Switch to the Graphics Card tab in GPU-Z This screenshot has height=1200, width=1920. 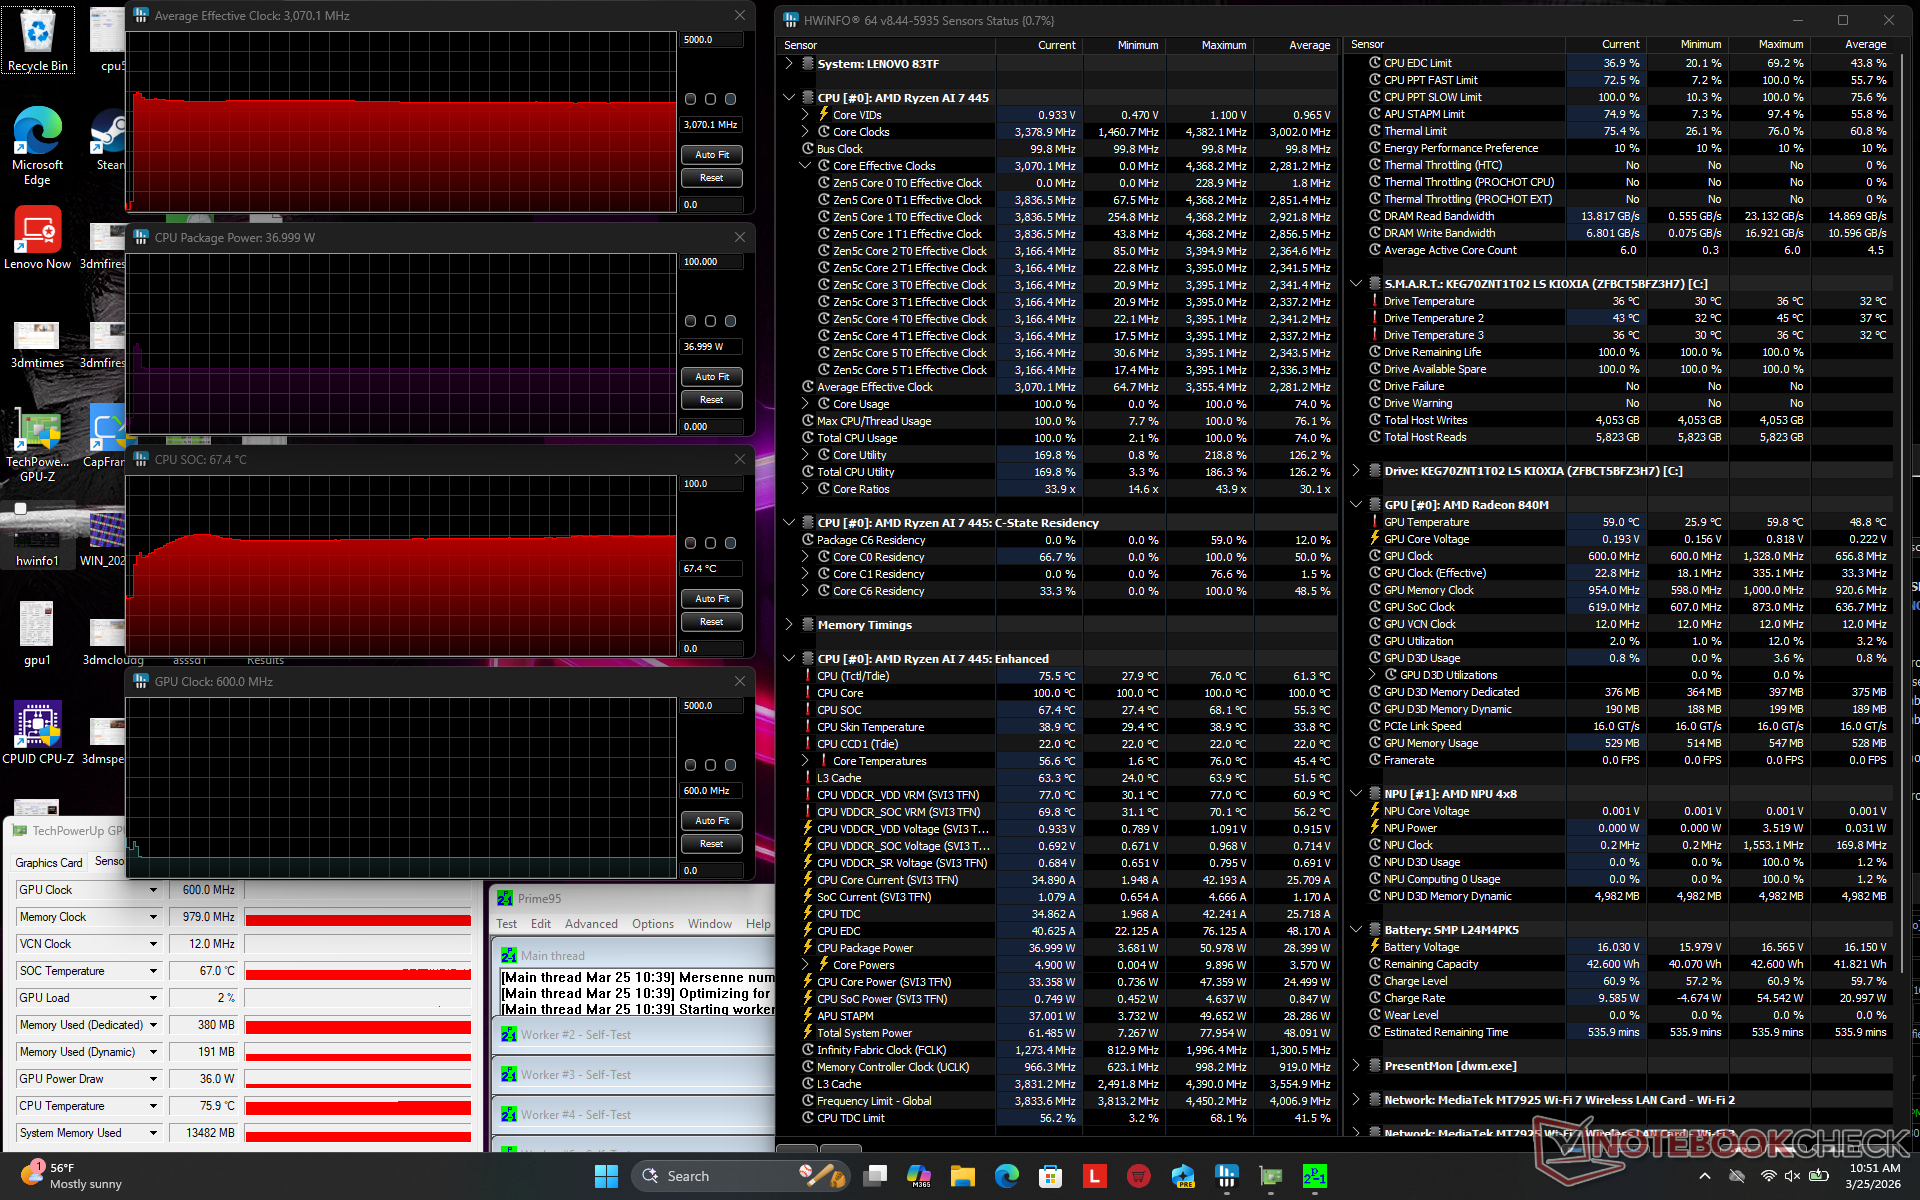click(48, 862)
